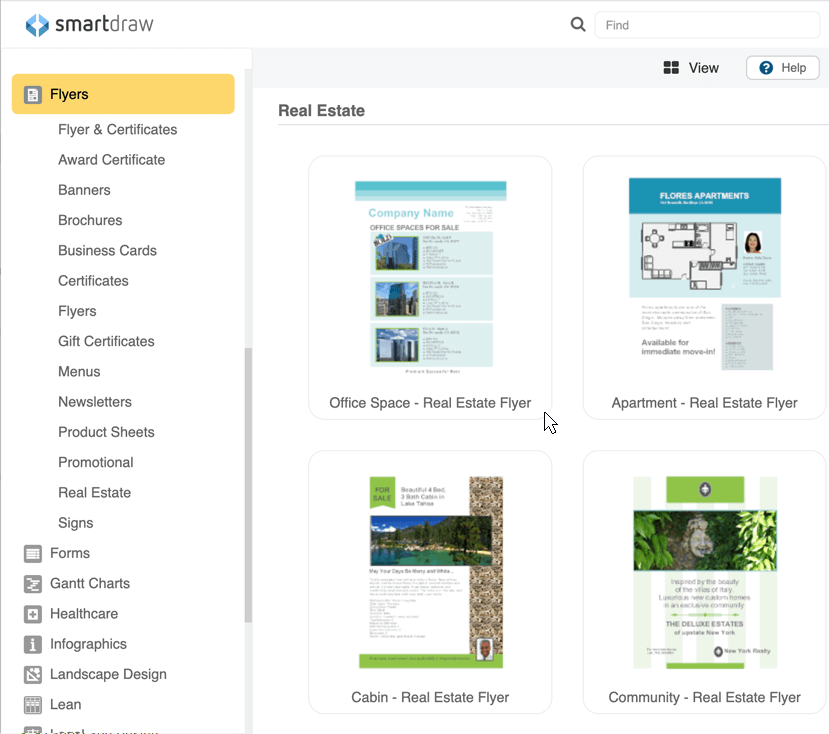The height and width of the screenshot is (734, 829).
Task: Click the Office Space - Real Estate Flyer title
Action: pyautogui.click(x=430, y=403)
